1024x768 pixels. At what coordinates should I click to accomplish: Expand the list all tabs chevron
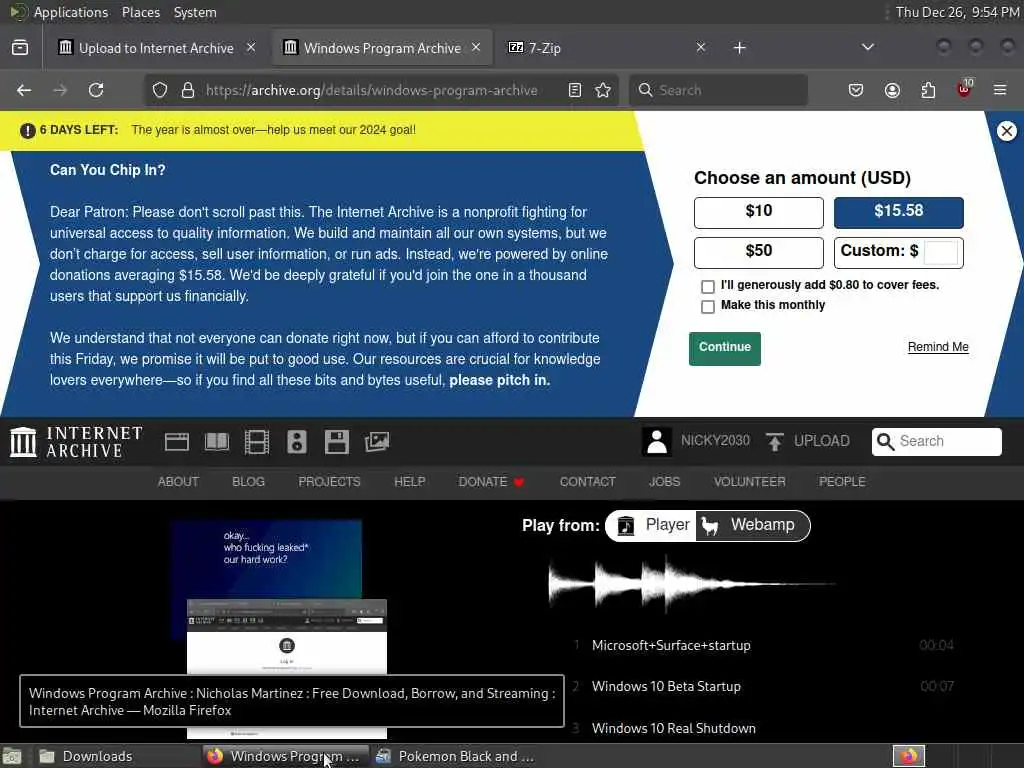tap(867, 48)
